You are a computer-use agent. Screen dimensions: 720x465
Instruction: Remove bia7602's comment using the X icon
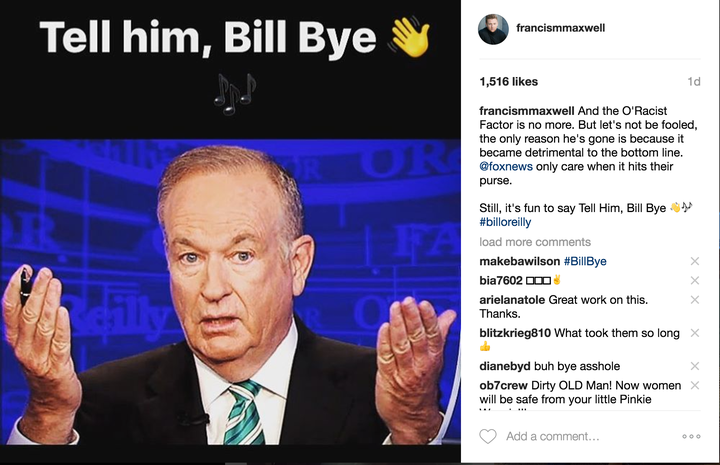click(695, 280)
